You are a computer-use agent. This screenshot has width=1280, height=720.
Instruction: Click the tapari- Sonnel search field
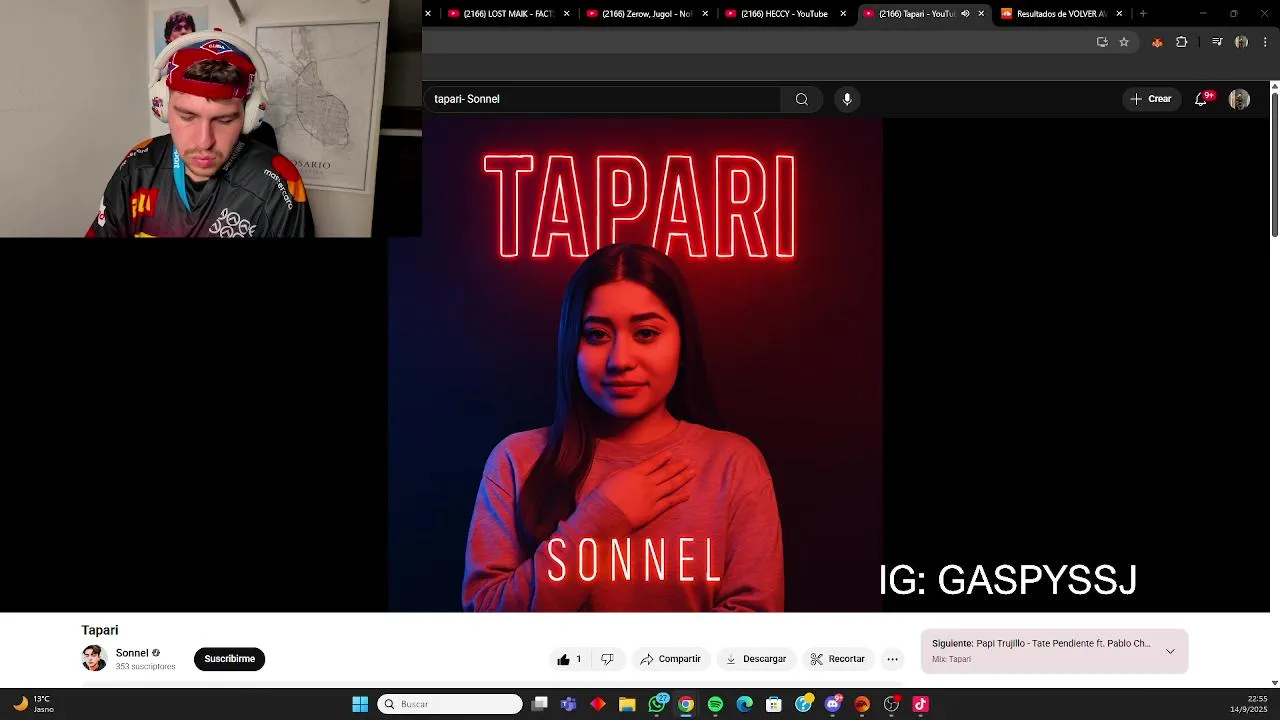[603, 99]
